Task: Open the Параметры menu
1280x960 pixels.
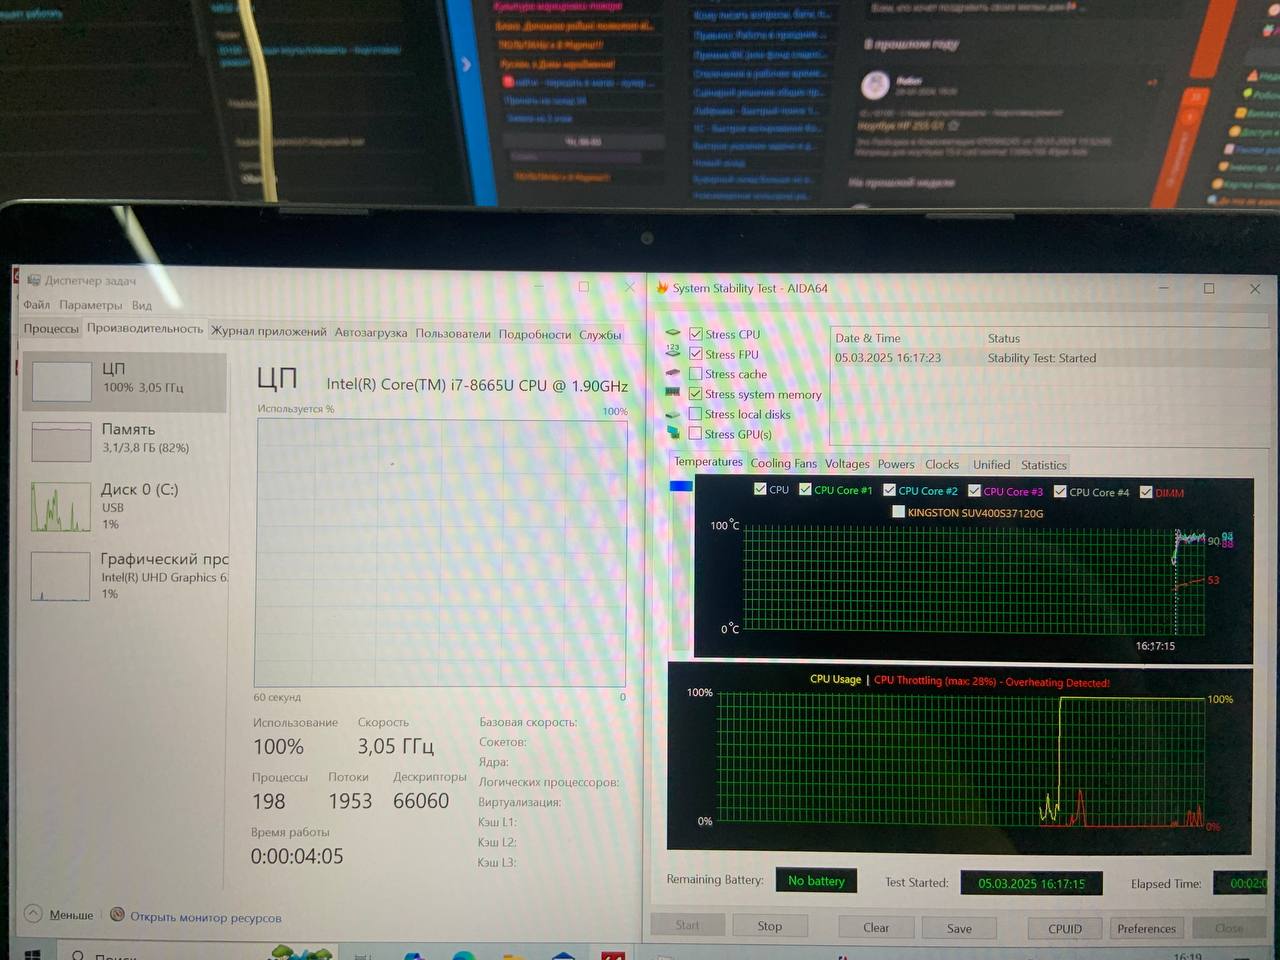Action: [90, 305]
